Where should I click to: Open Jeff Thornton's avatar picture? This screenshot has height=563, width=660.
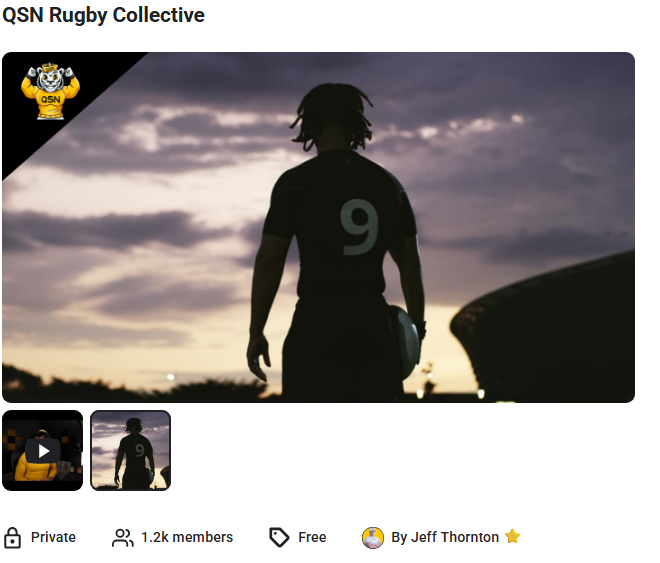(x=373, y=538)
